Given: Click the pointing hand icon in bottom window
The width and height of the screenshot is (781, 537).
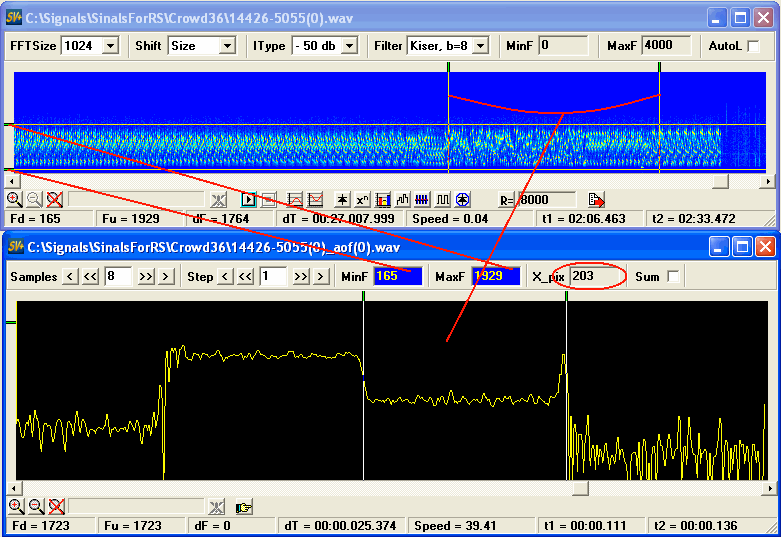Looking at the screenshot, I should [244, 506].
